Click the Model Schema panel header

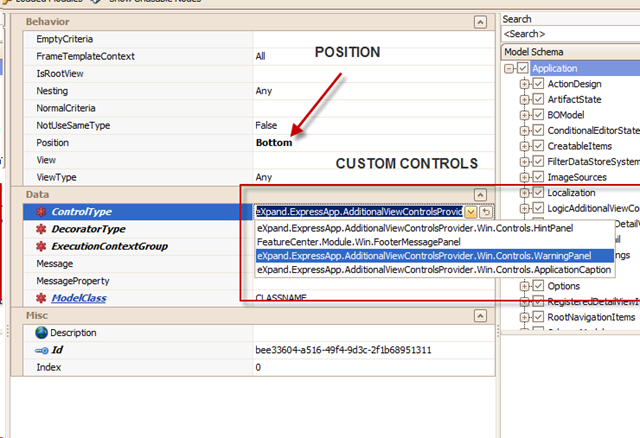(571, 52)
